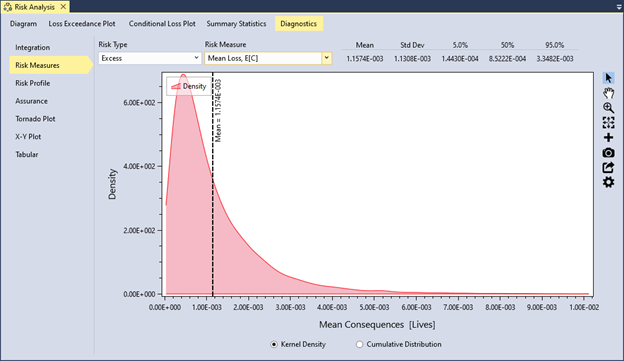Open the Risk Type dropdown
Screen dimensions: 624x361
pyautogui.click(x=150, y=58)
